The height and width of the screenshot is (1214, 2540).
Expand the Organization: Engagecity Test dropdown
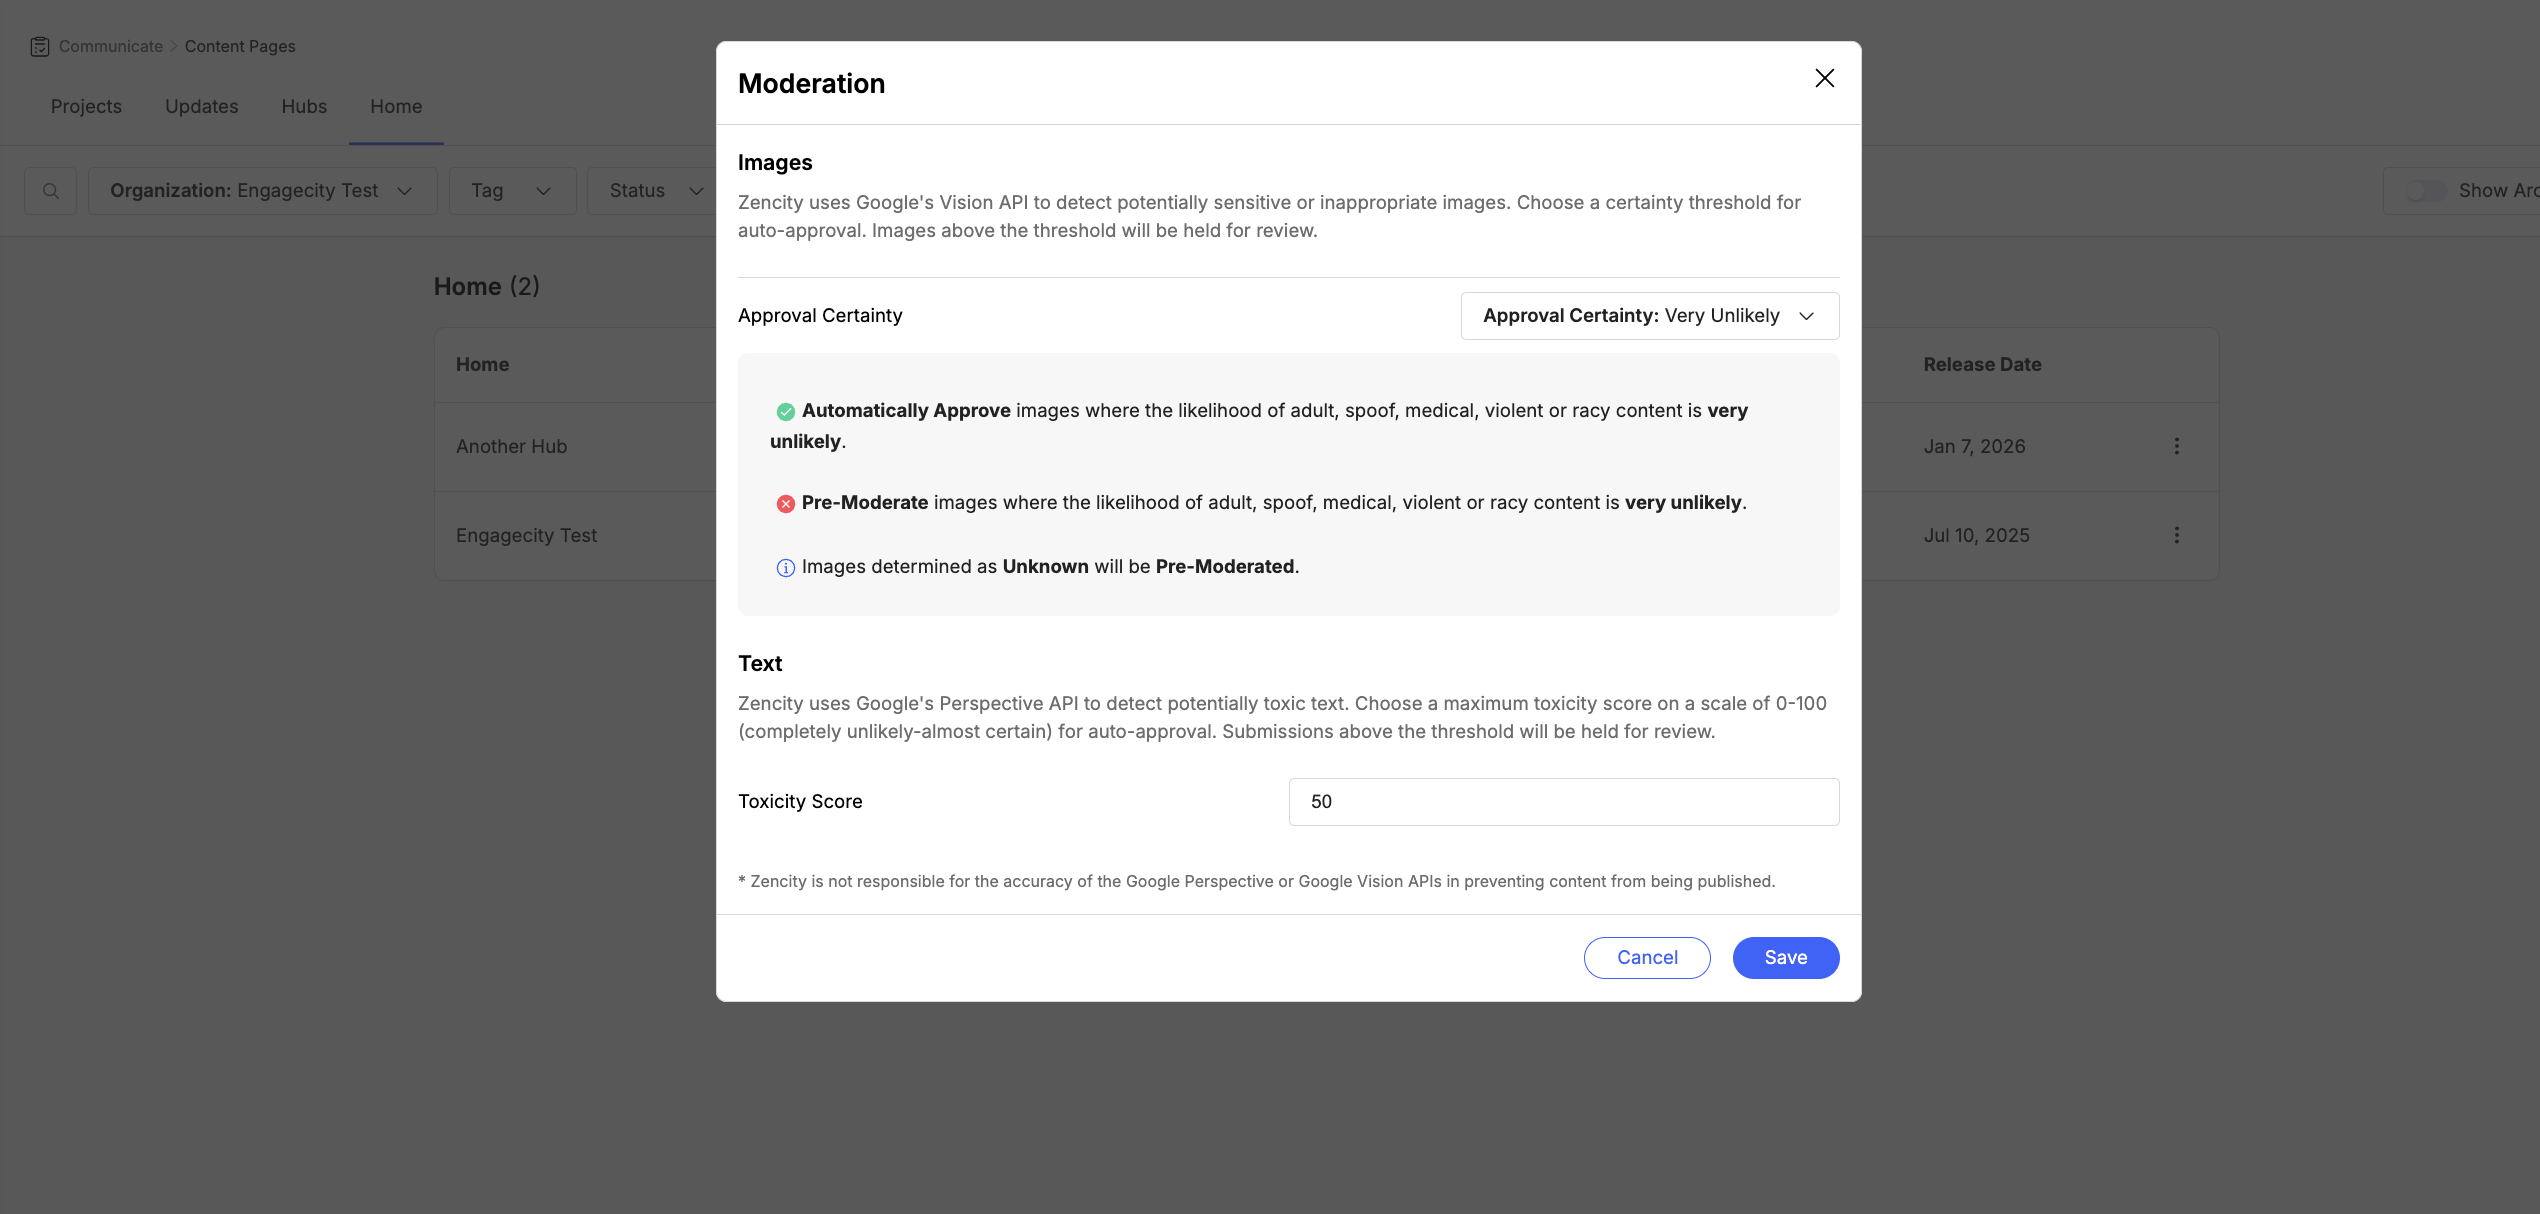click(262, 190)
